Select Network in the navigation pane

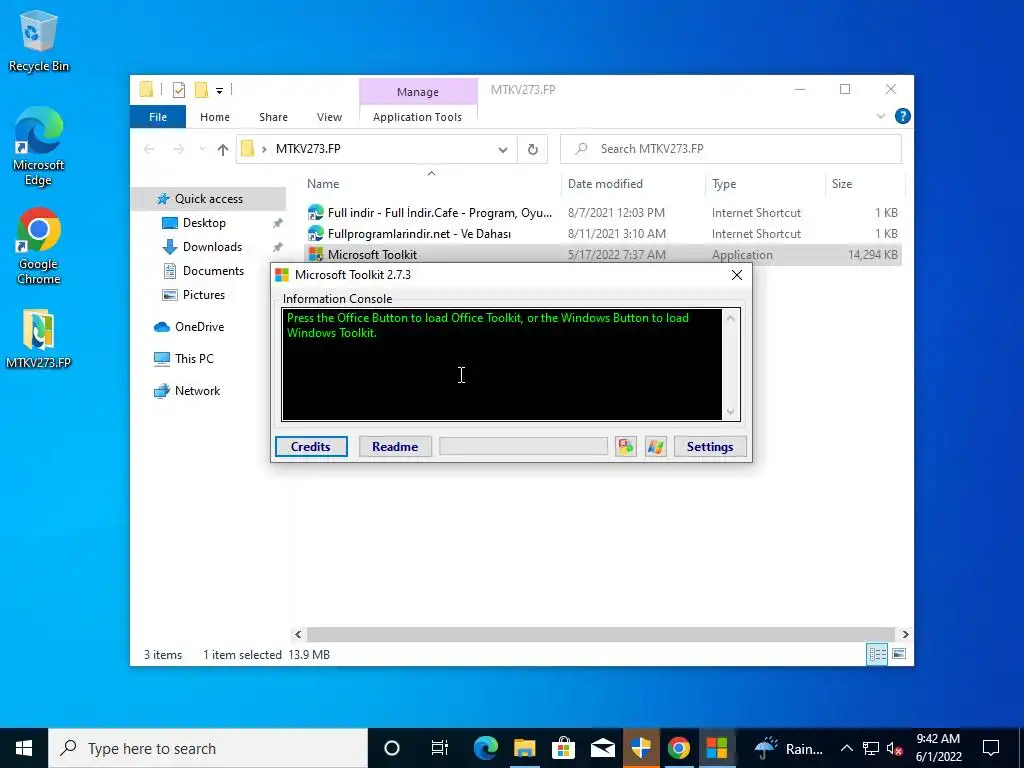[x=197, y=391]
